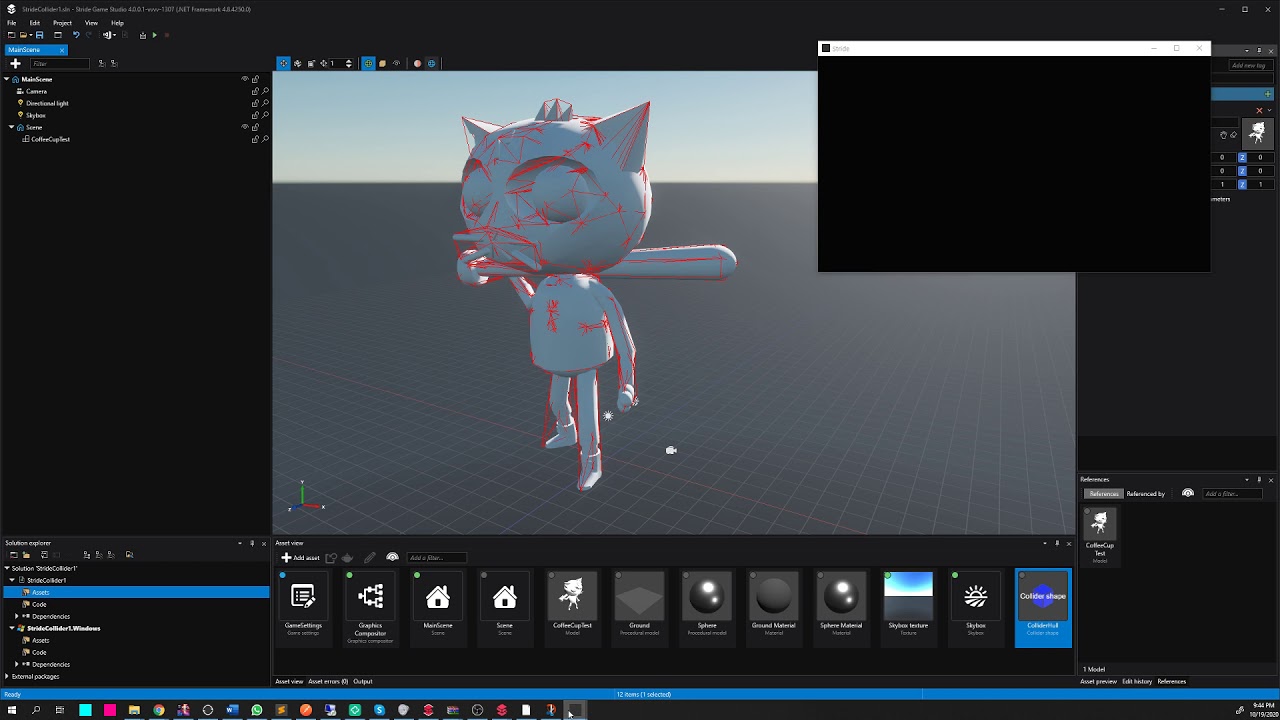
Task: Click Add asset button
Action: click(x=300, y=558)
